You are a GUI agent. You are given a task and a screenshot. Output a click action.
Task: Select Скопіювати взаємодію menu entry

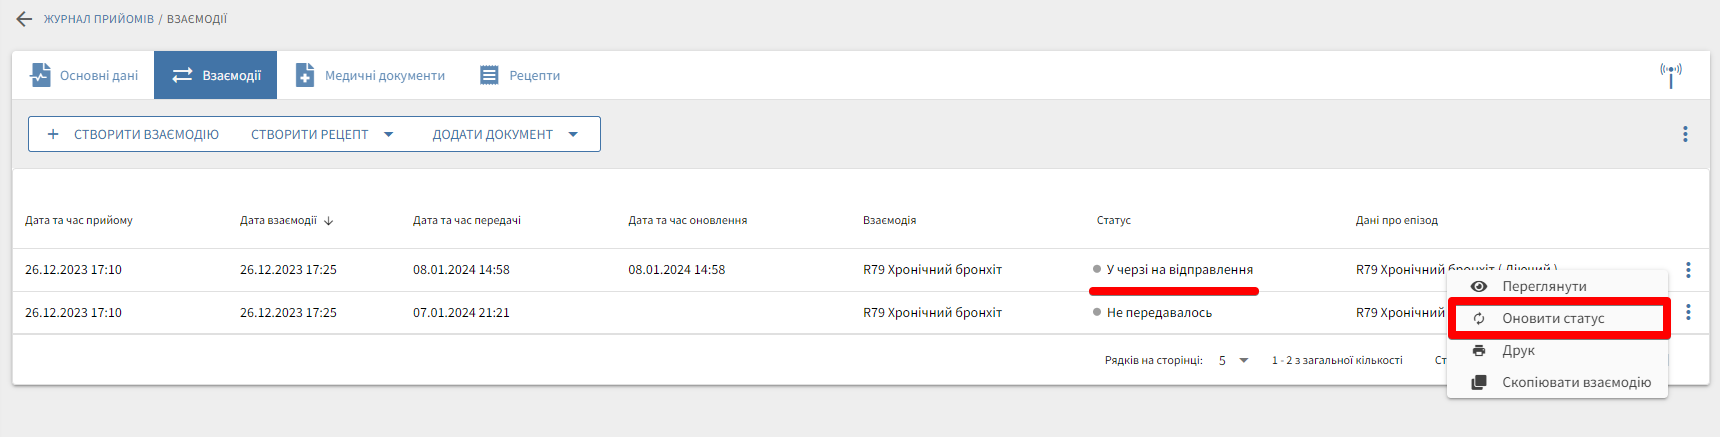[1576, 383]
